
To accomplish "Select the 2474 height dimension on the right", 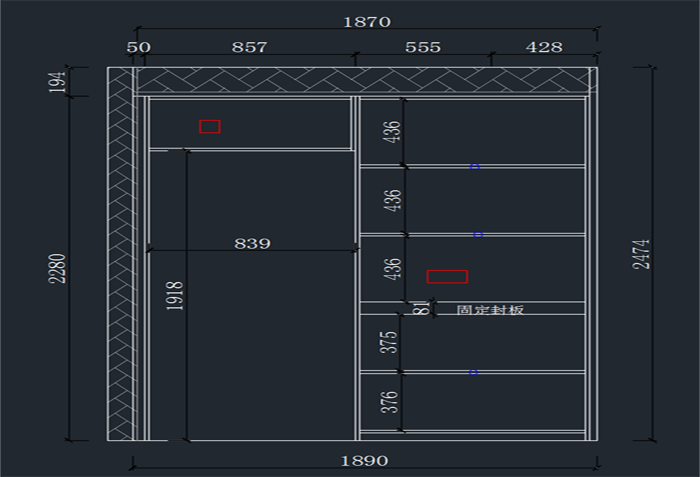I will 643,255.
